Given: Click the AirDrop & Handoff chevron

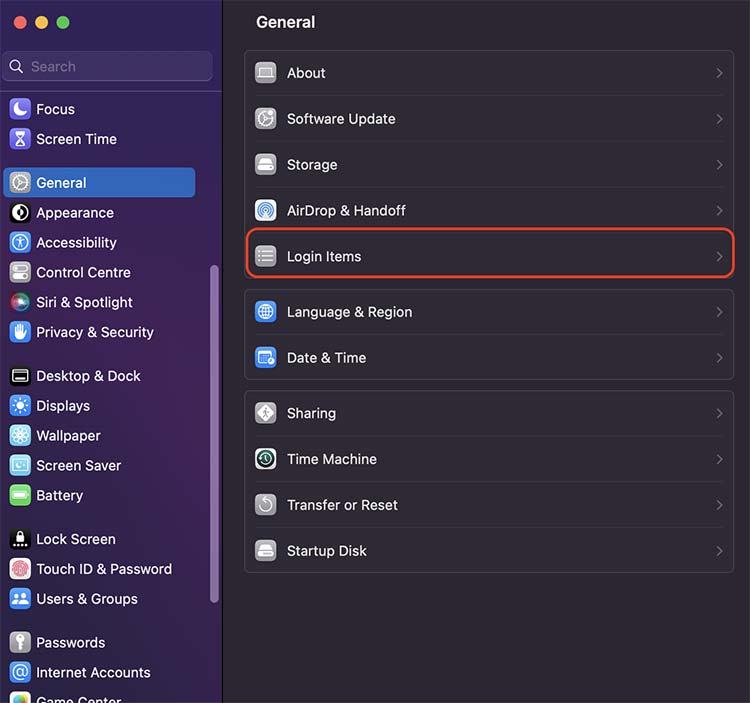Looking at the screenshot, I should [x=719, y=210].
